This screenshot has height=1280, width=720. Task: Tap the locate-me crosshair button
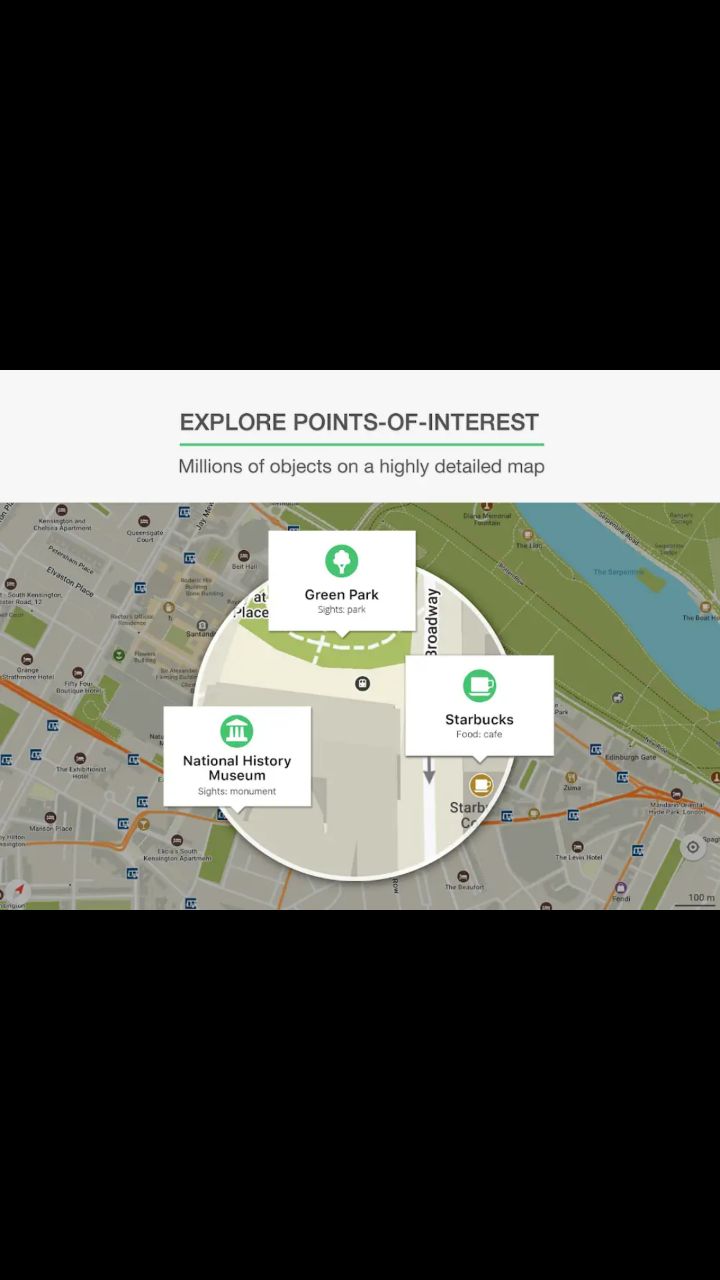pos(692,846)
